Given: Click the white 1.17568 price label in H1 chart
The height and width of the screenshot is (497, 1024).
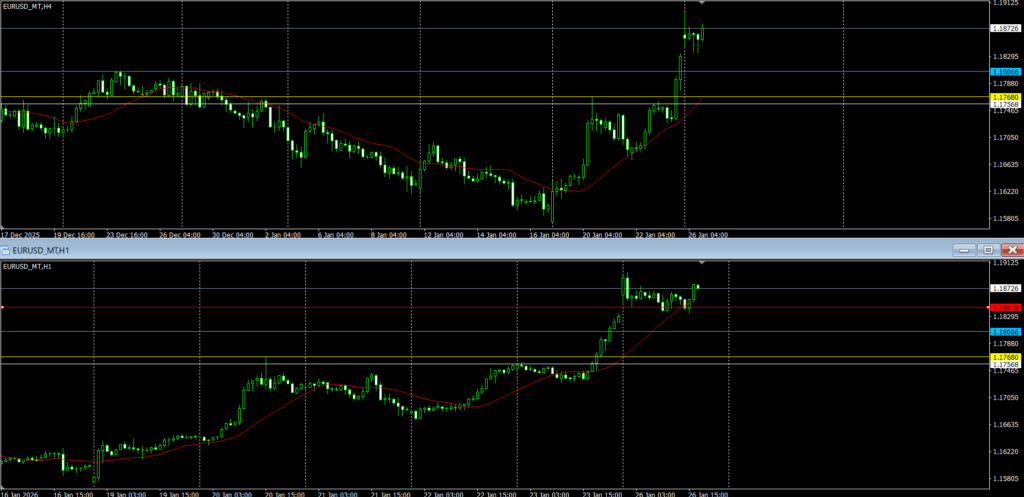Looking at the screenshot, I should (x=1004, y=365).
